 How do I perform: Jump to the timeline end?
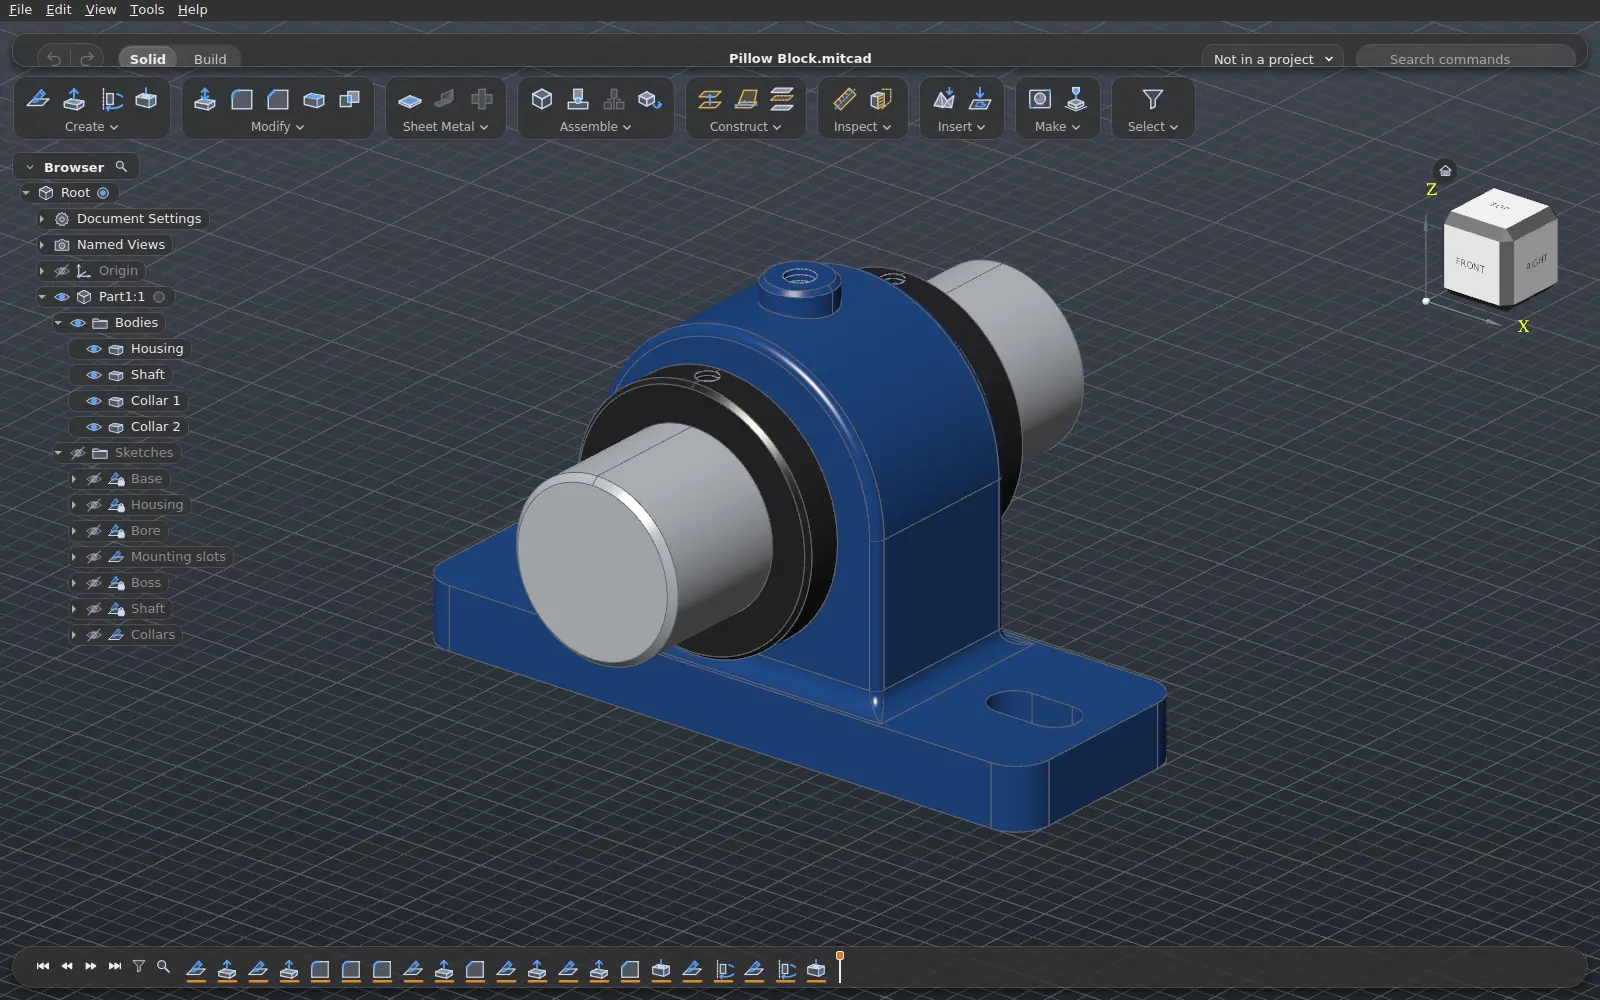pyautogui.click(x=115, y=966)
